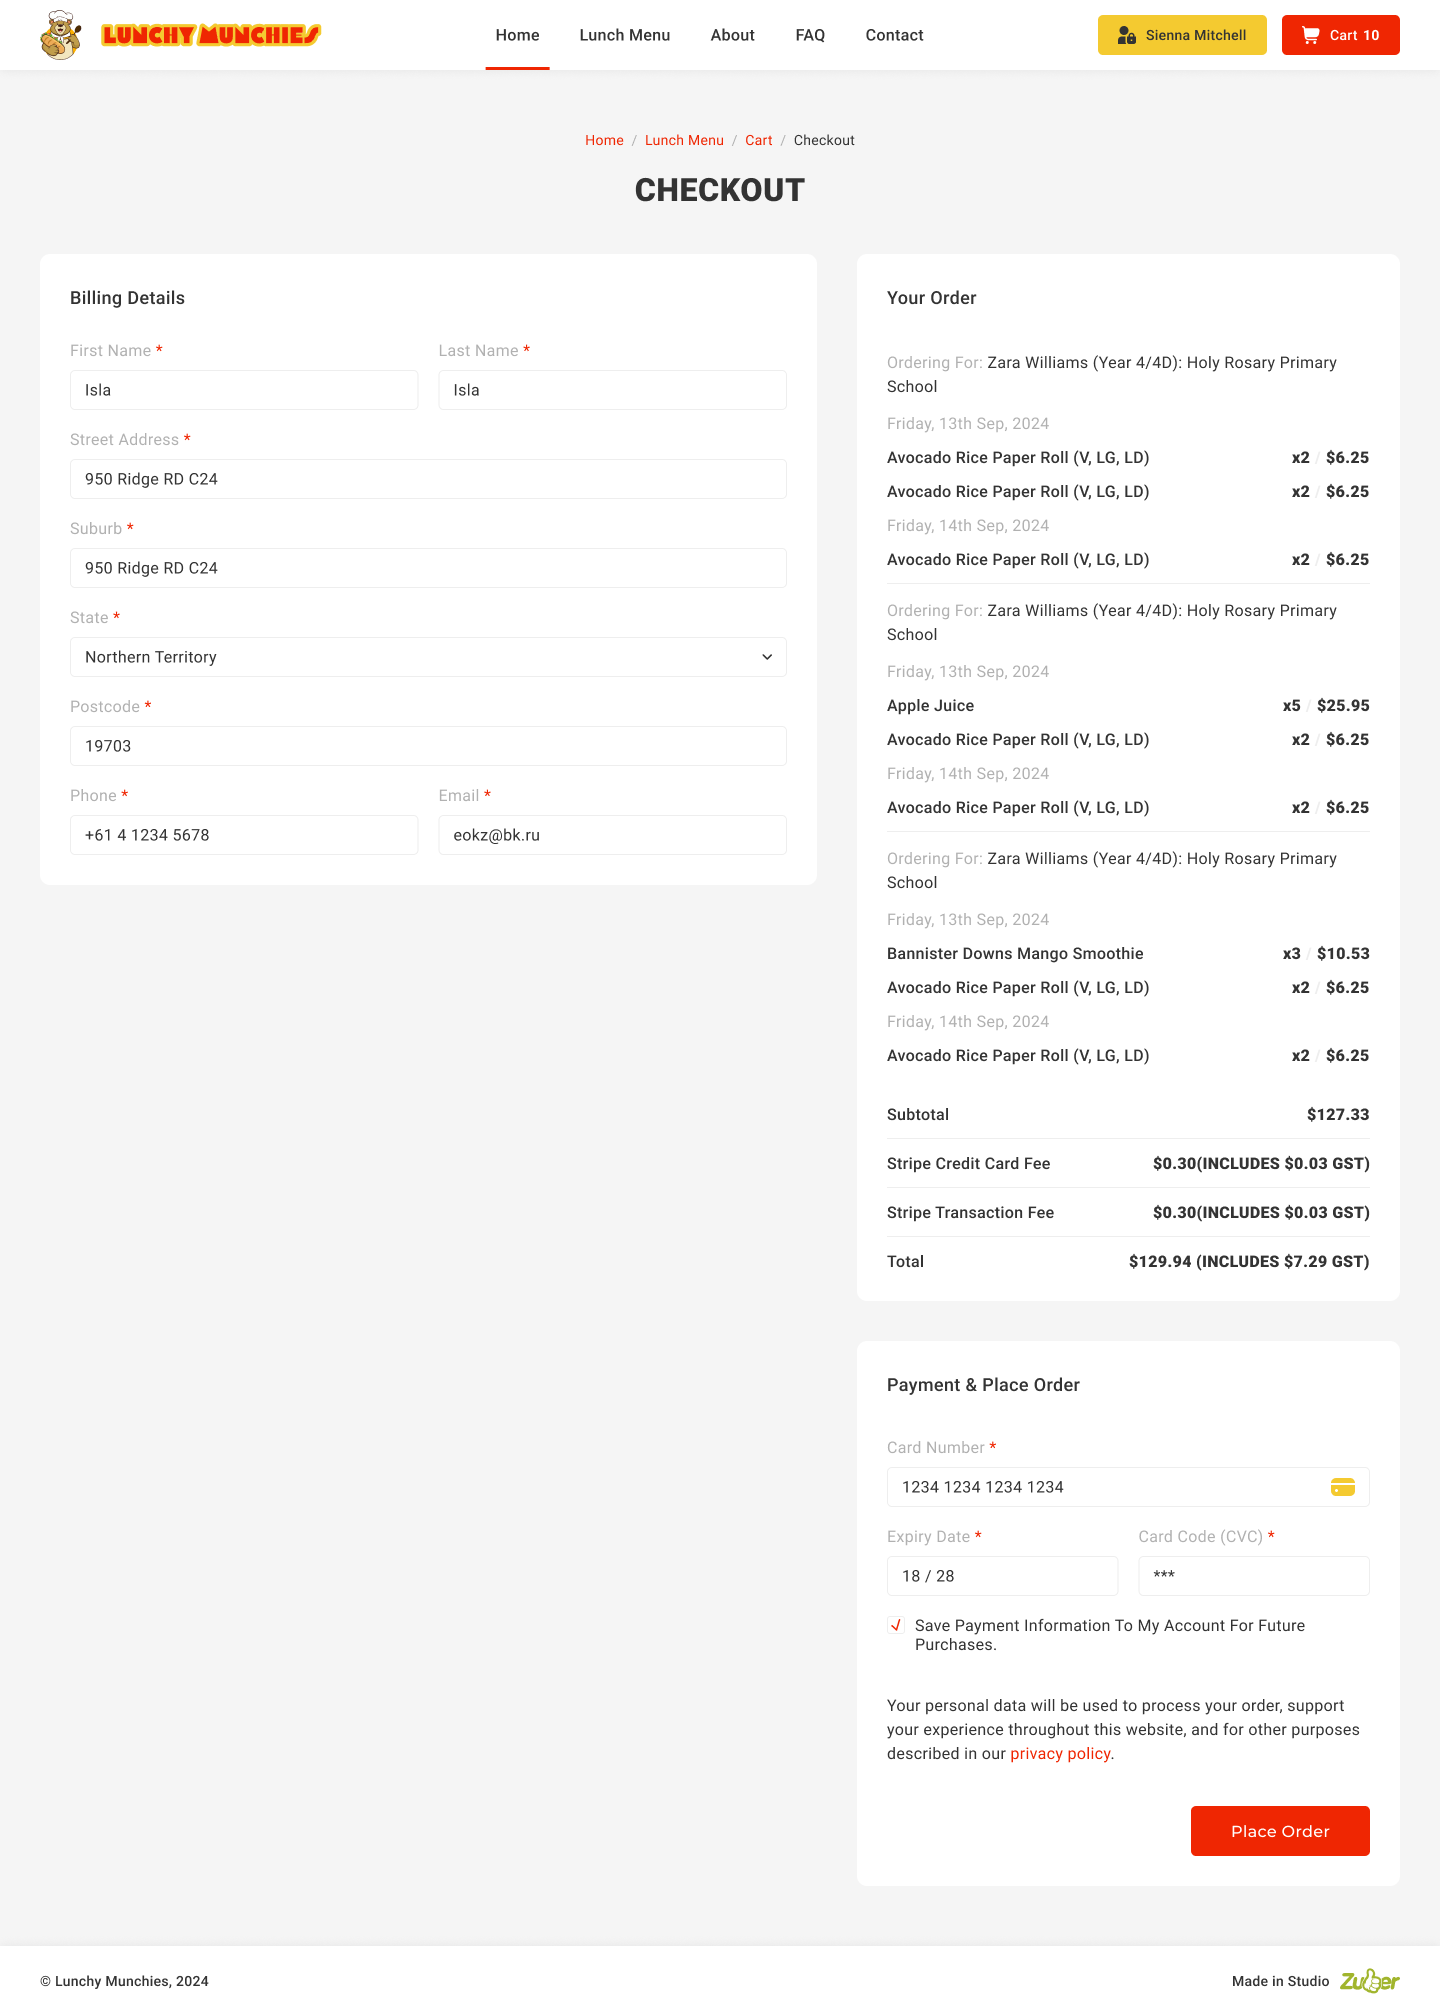Click the Cart breadcrumb link
The width and height of the screenshot is (1440, 2016).
[x=758, y=140]
